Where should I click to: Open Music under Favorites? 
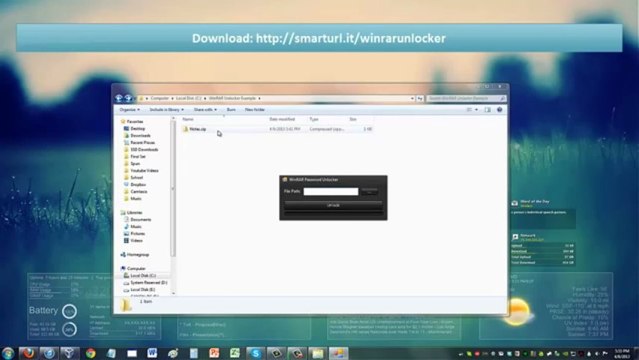[136, 199]
